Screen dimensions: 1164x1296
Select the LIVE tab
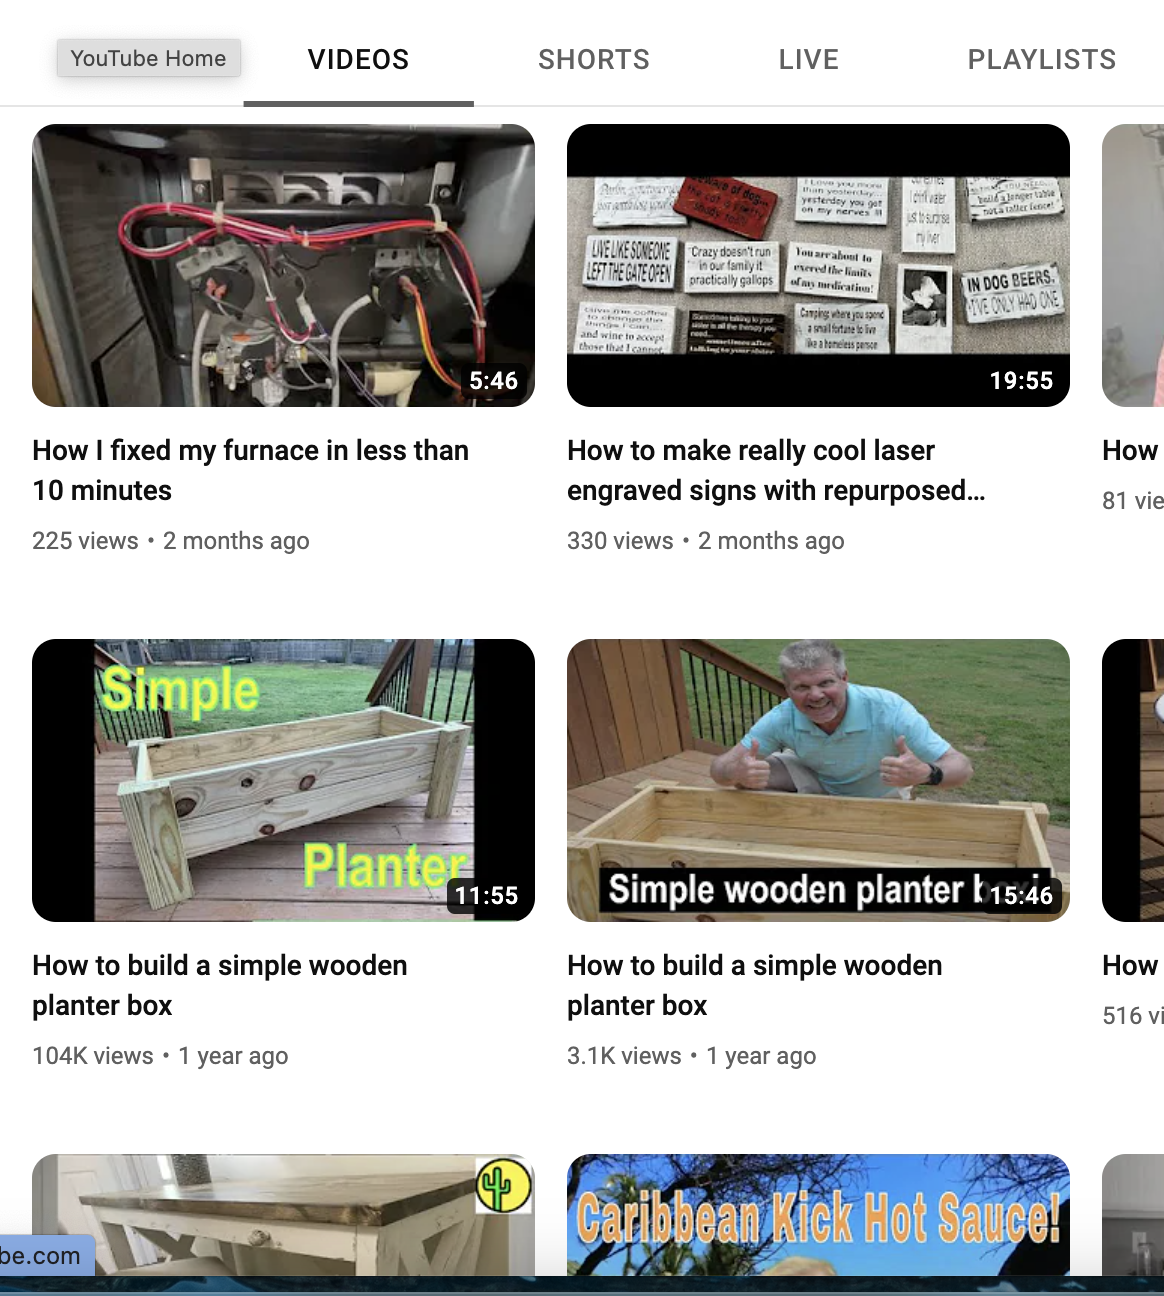[808, 60]
